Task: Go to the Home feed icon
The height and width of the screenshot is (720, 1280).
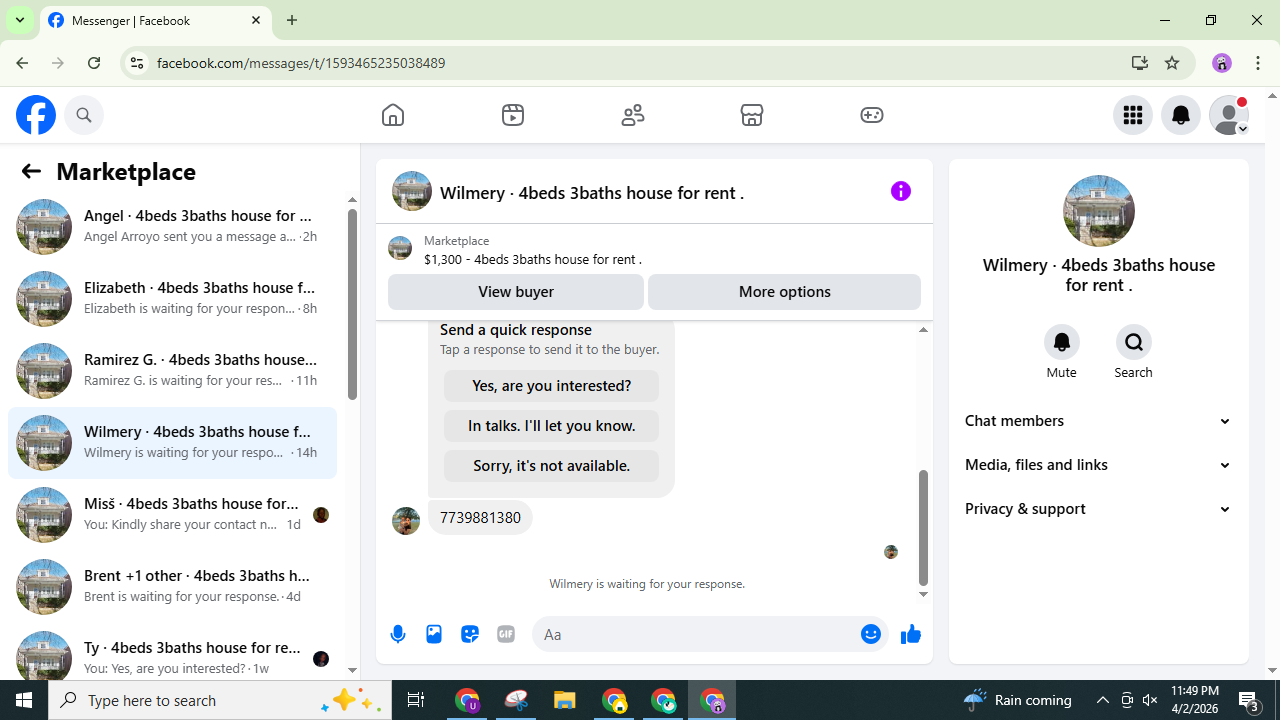Action: point(393,115)
